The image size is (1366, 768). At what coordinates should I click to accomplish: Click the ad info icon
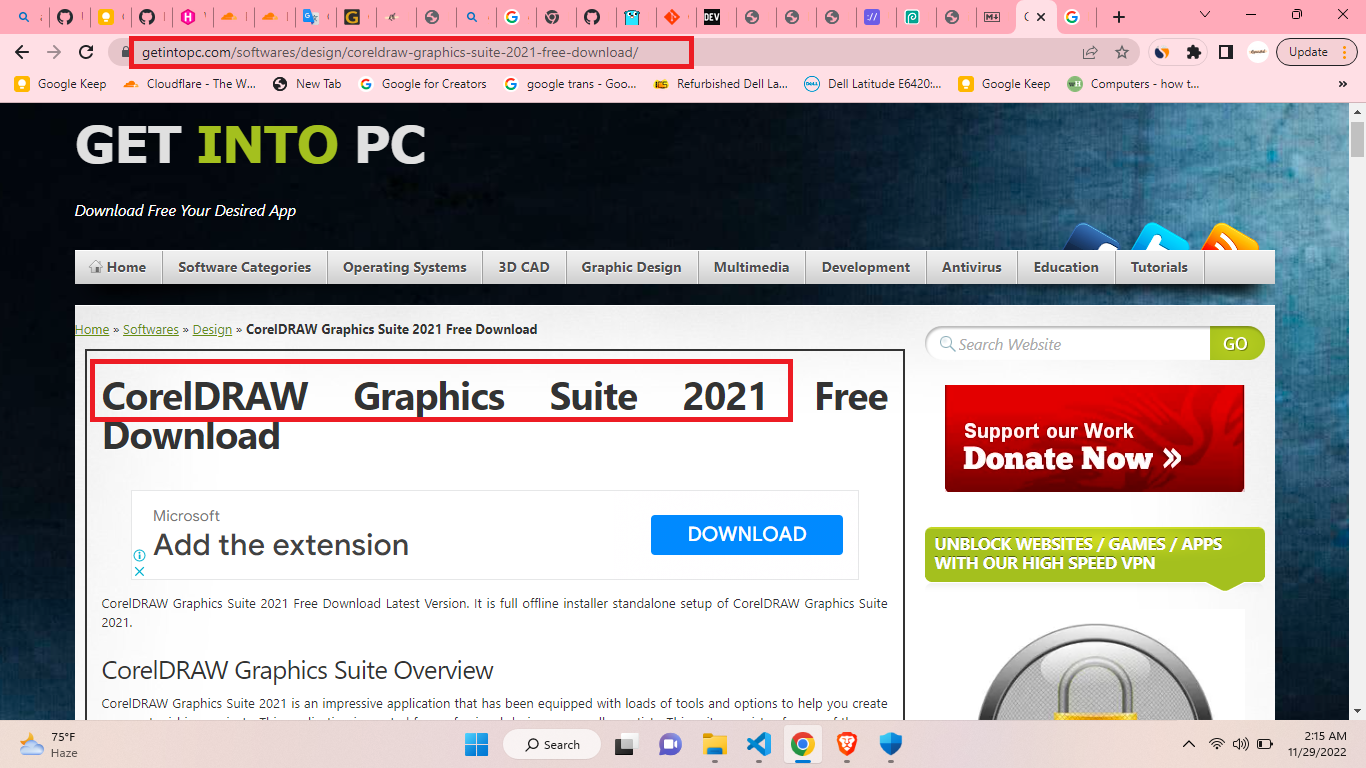[140, 555]
